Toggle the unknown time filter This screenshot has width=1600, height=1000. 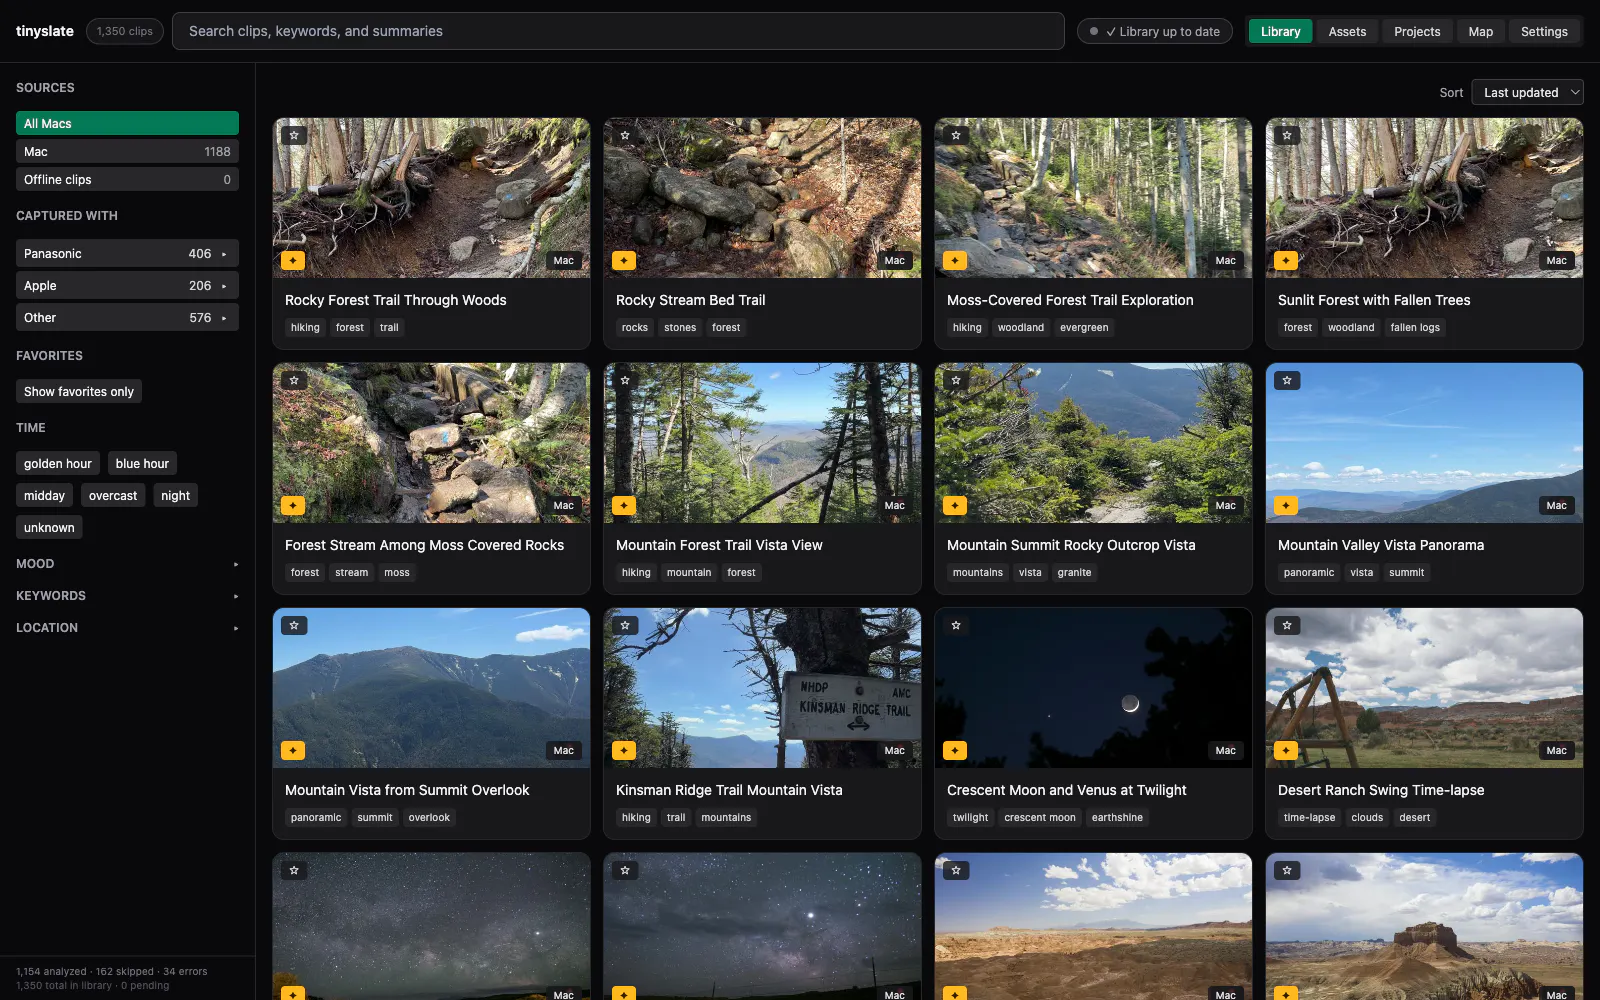click(49, 527)
